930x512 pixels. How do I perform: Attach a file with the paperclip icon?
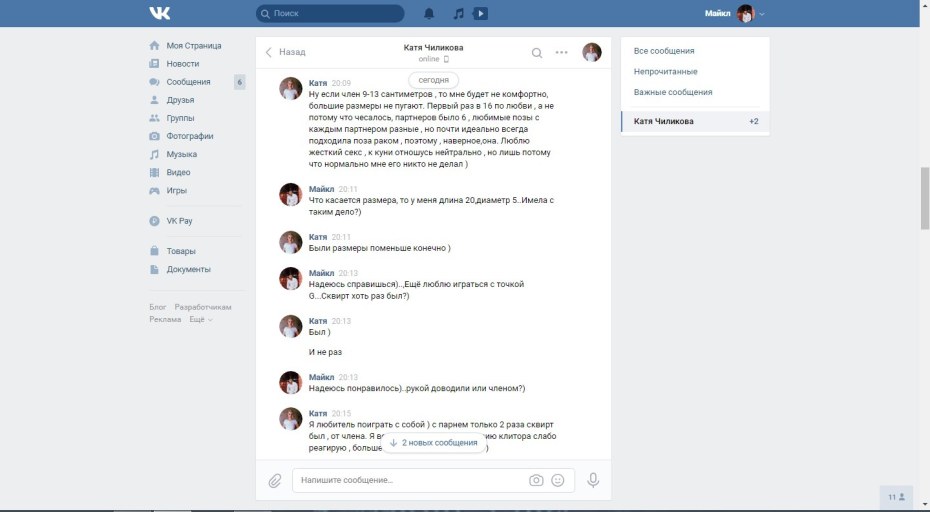coord(275,481)
